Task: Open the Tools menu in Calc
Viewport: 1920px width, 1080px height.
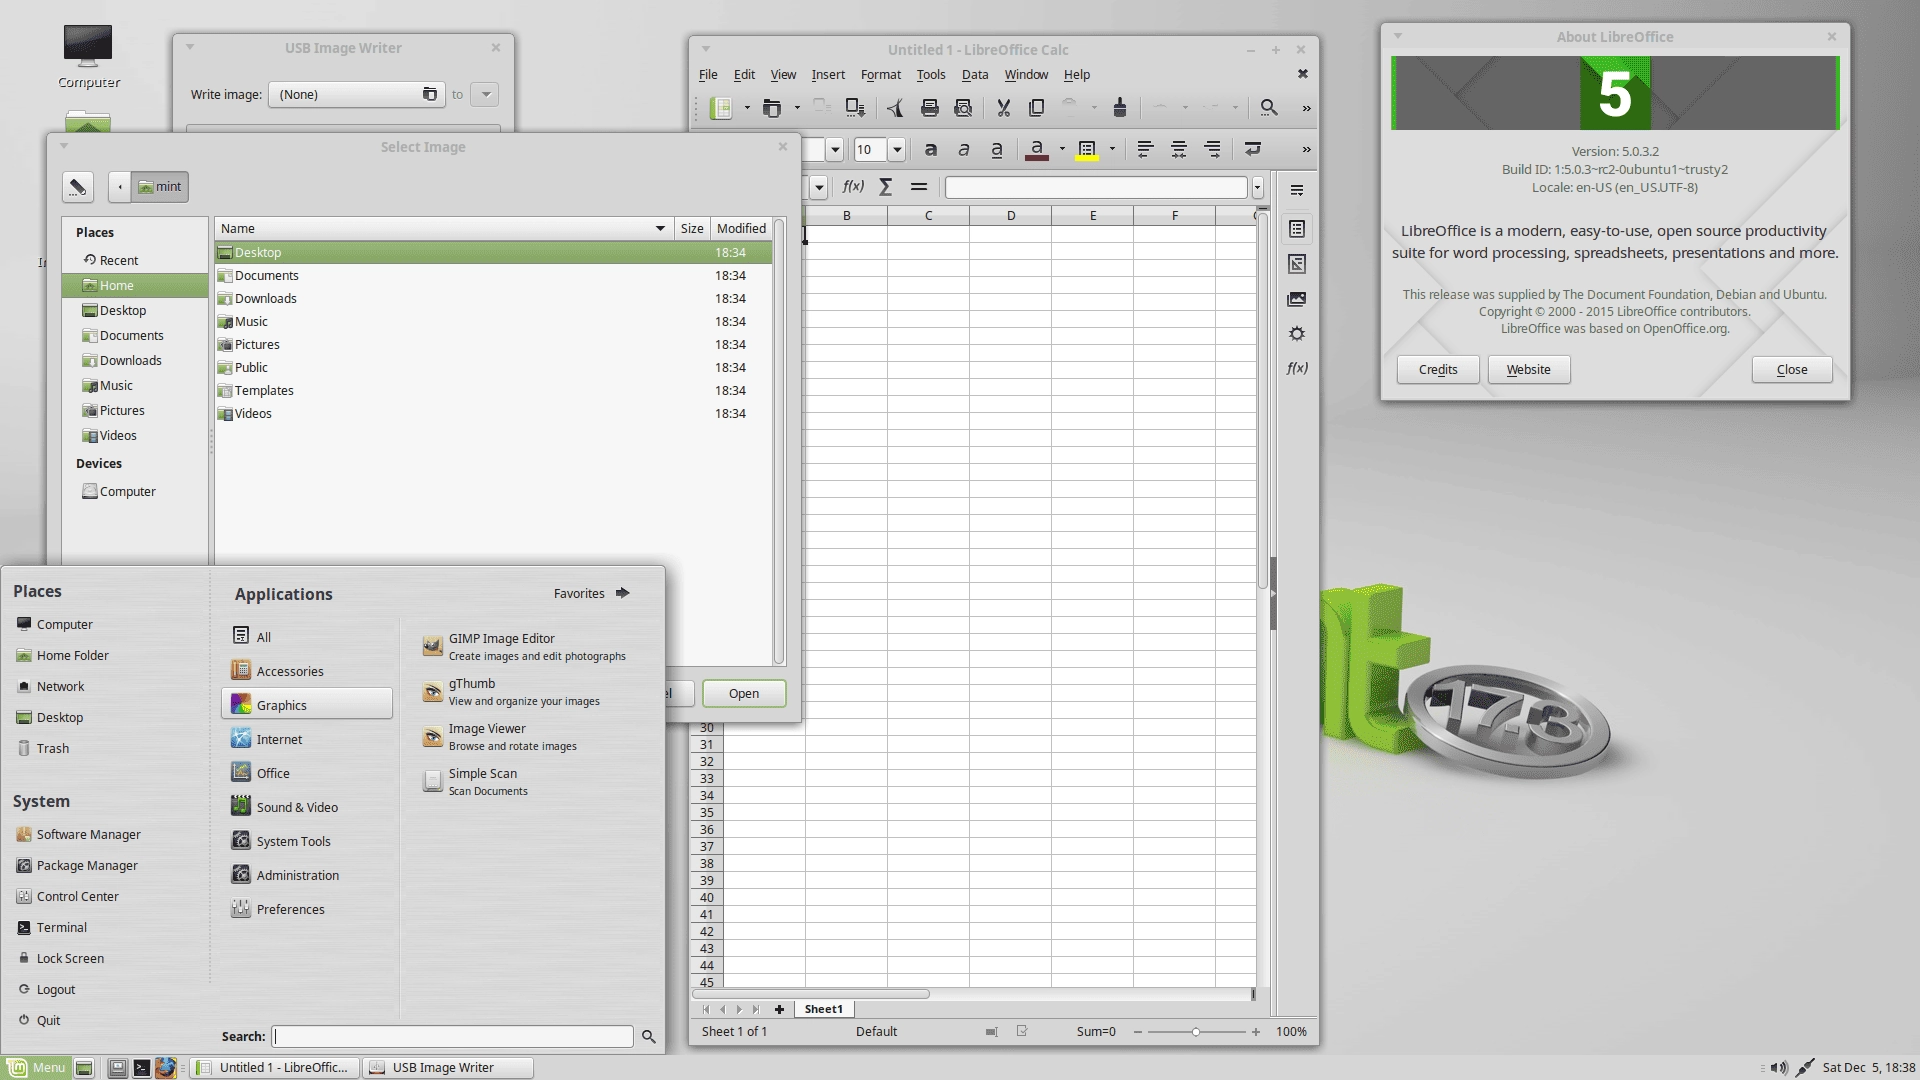Action: [930, 74]
